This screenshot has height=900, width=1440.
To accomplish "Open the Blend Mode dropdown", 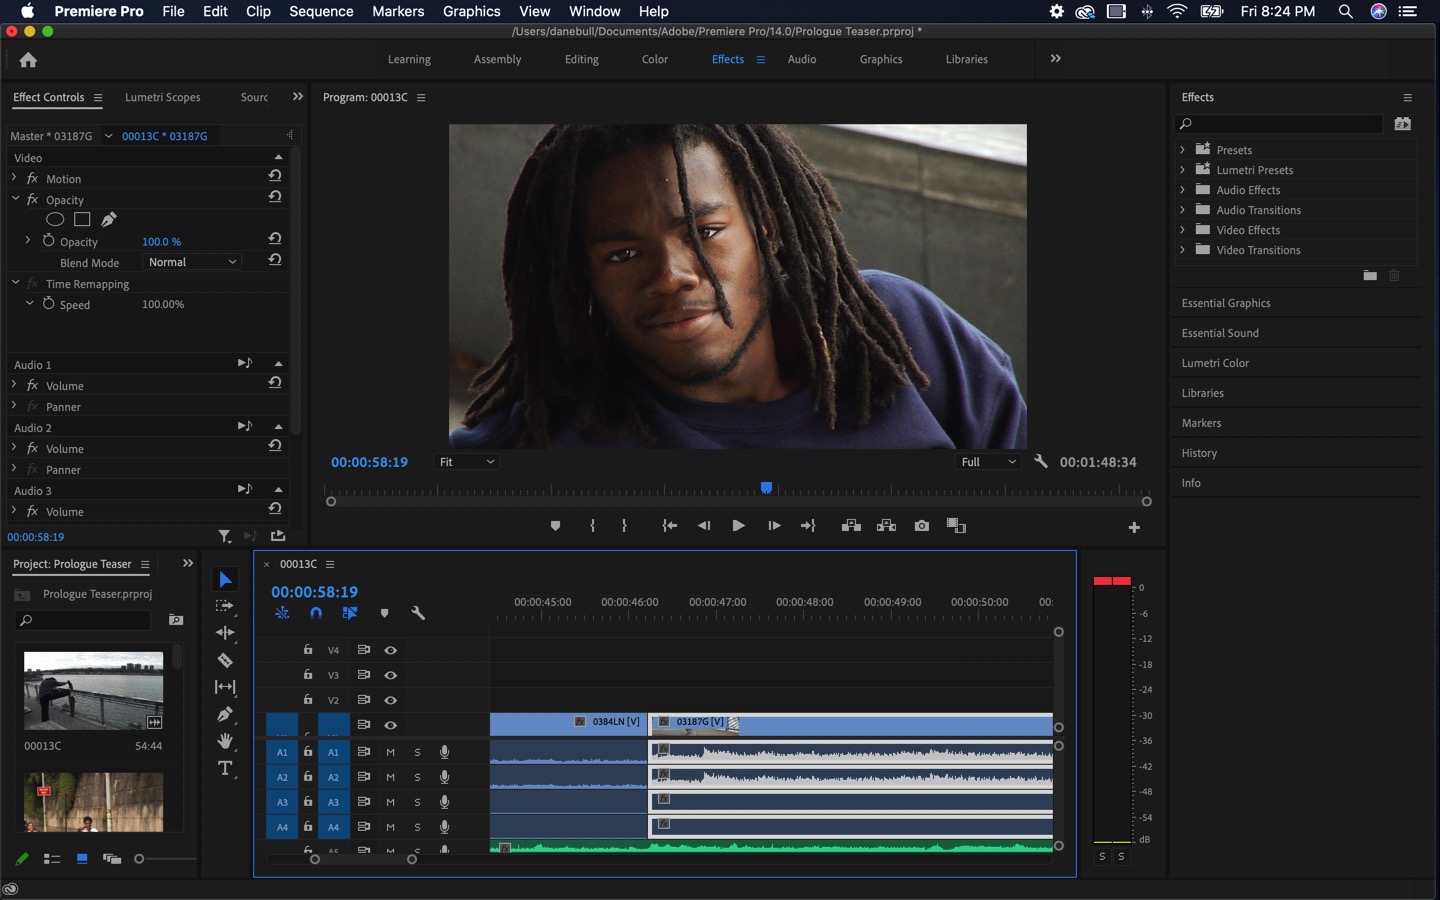I will pyautogui.click(x=192, y=262).
